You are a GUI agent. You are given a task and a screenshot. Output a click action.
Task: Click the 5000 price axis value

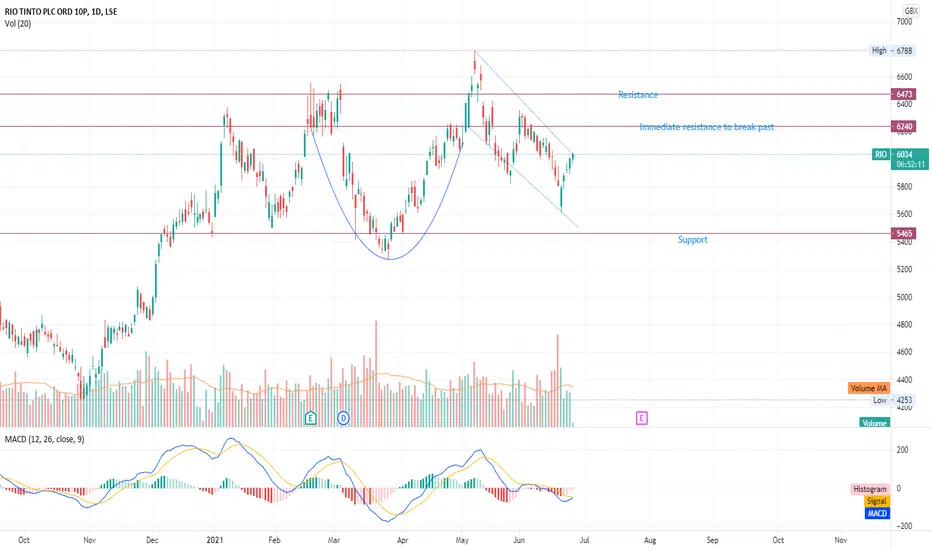[904, 297]
